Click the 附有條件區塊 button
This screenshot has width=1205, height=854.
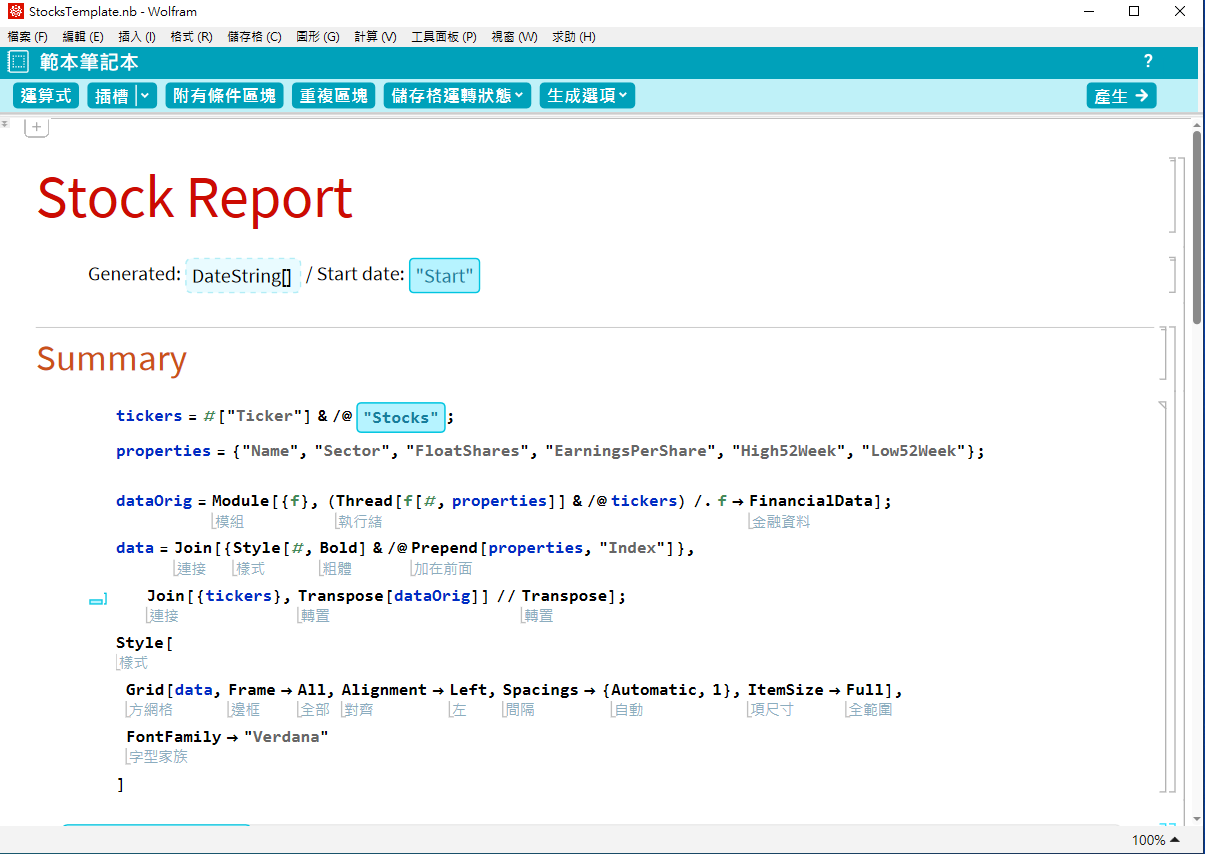tap(225, 96)
